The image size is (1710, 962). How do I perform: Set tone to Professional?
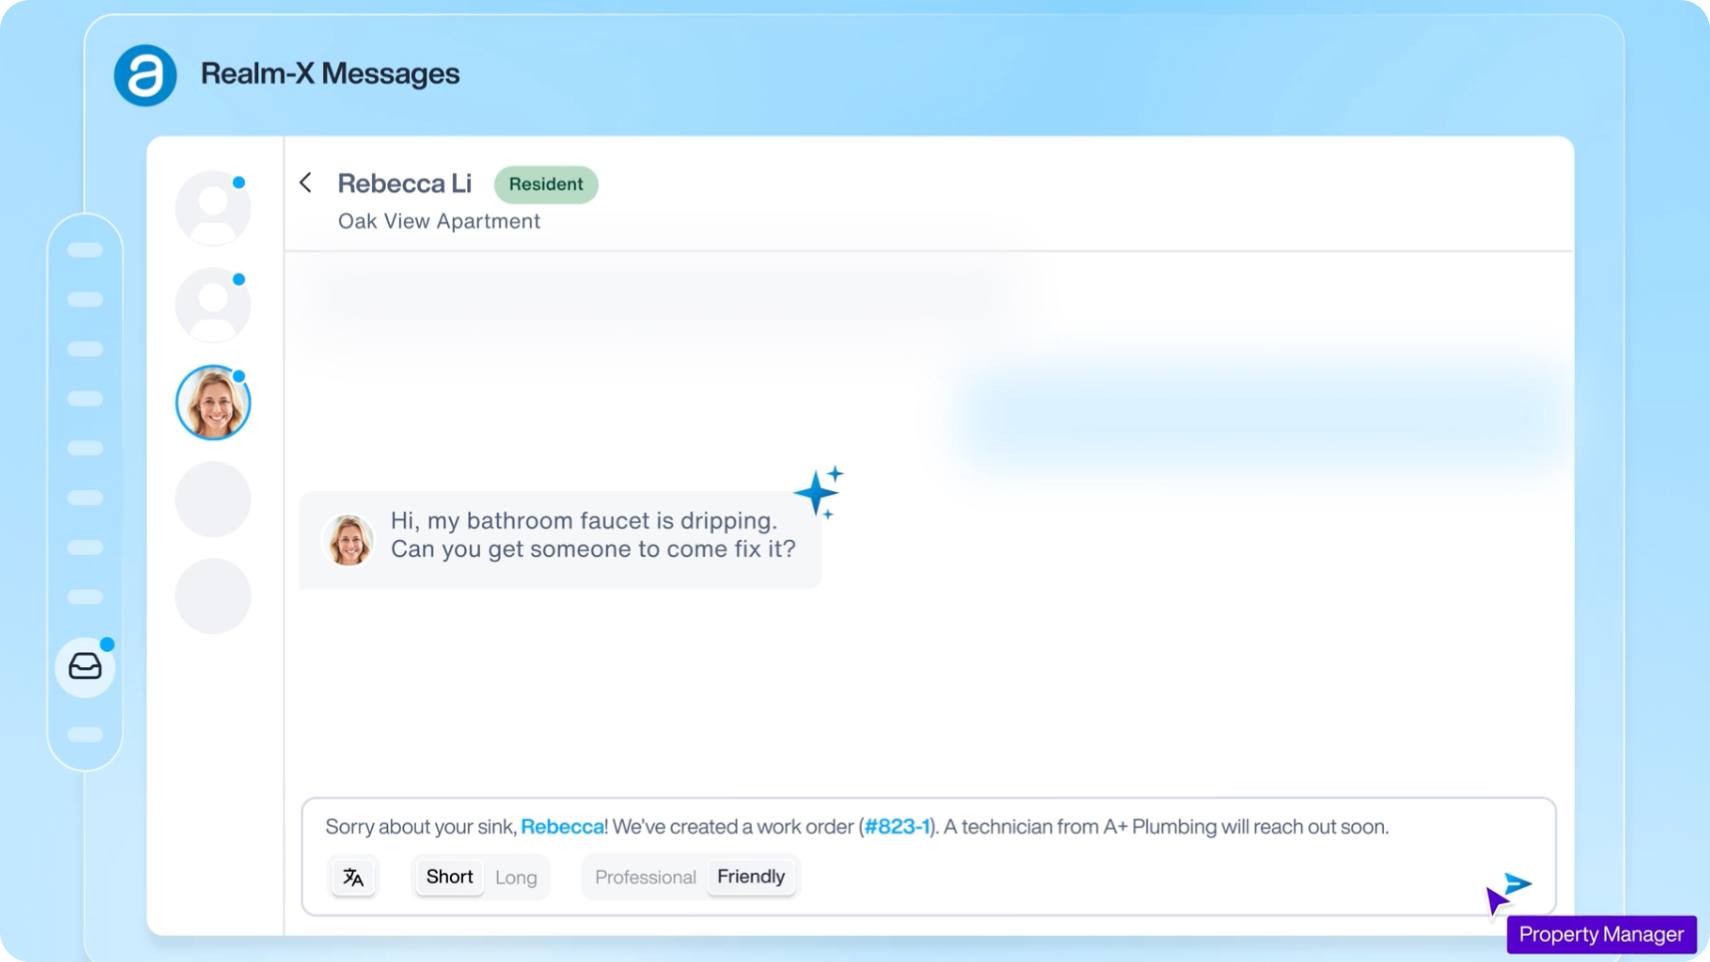pyautogui.click(x=645, y=877)
